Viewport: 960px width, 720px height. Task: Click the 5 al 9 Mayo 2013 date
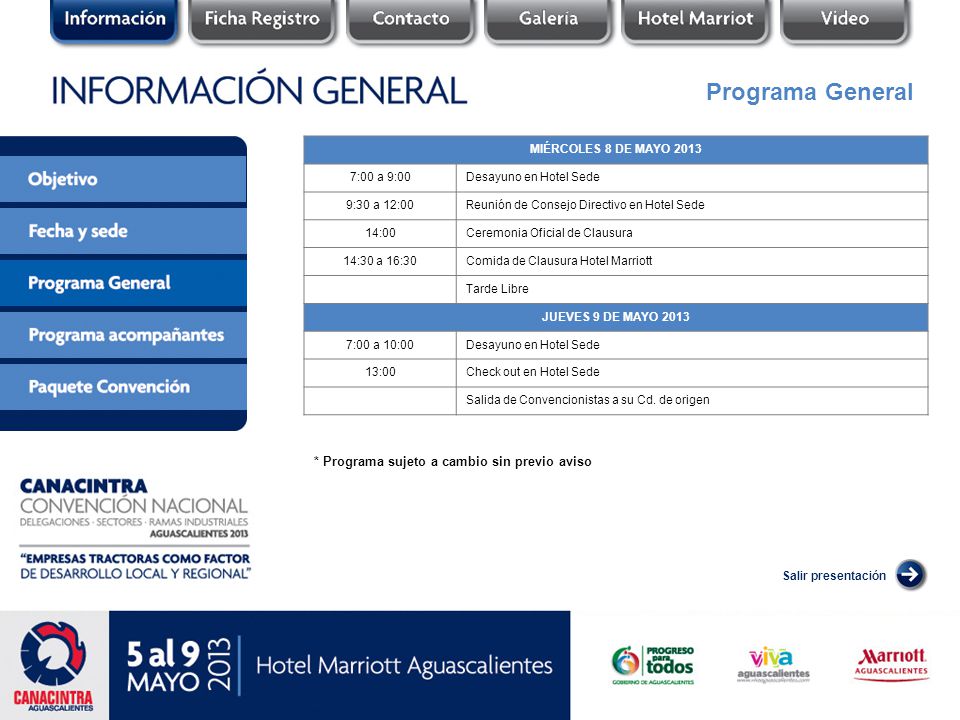point(179,666)
